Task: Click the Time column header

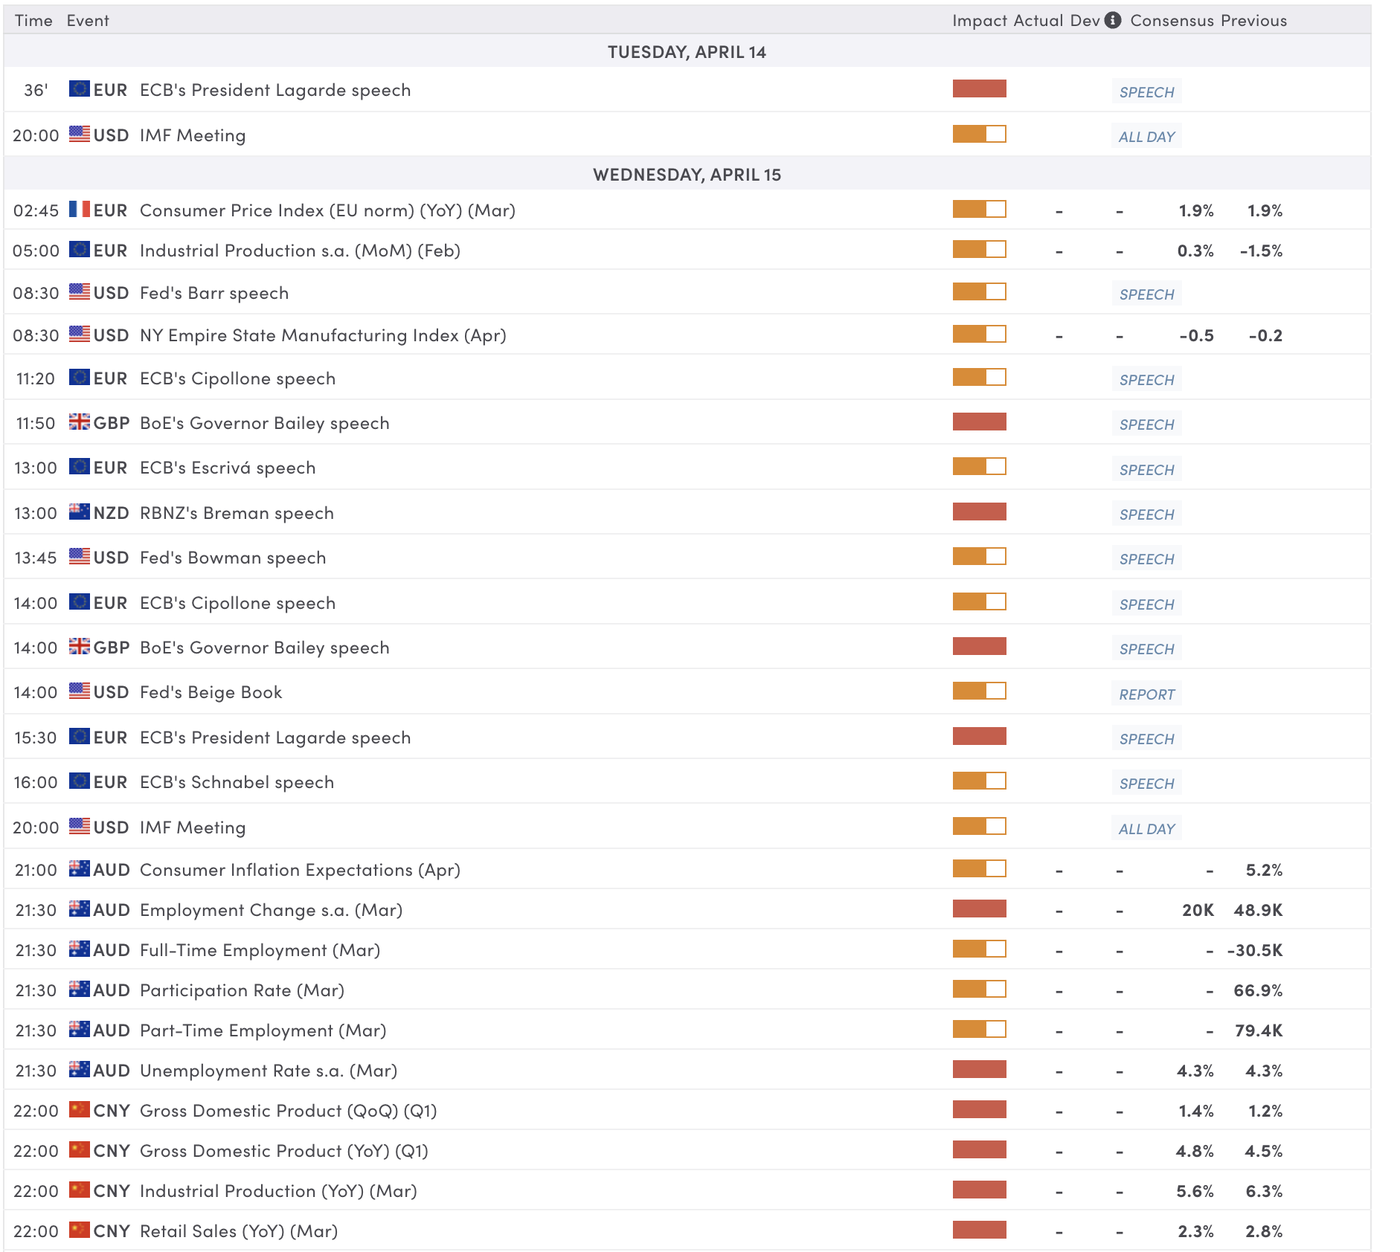Action: click(34, 20)
